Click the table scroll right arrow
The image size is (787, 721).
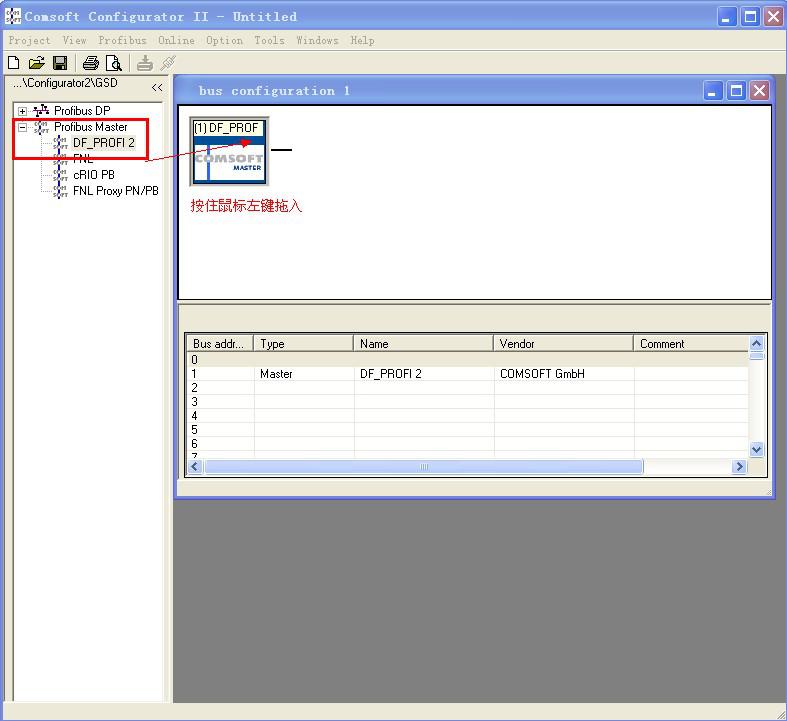click(x=739, y=467)
